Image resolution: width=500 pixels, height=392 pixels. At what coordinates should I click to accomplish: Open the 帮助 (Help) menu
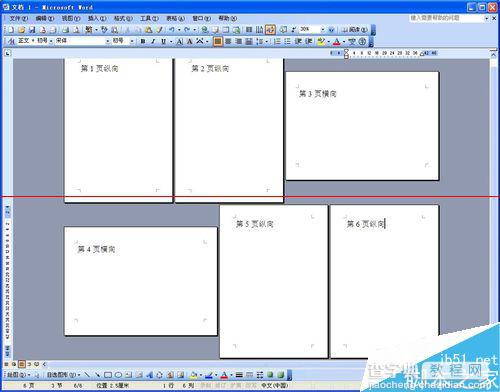228,18
